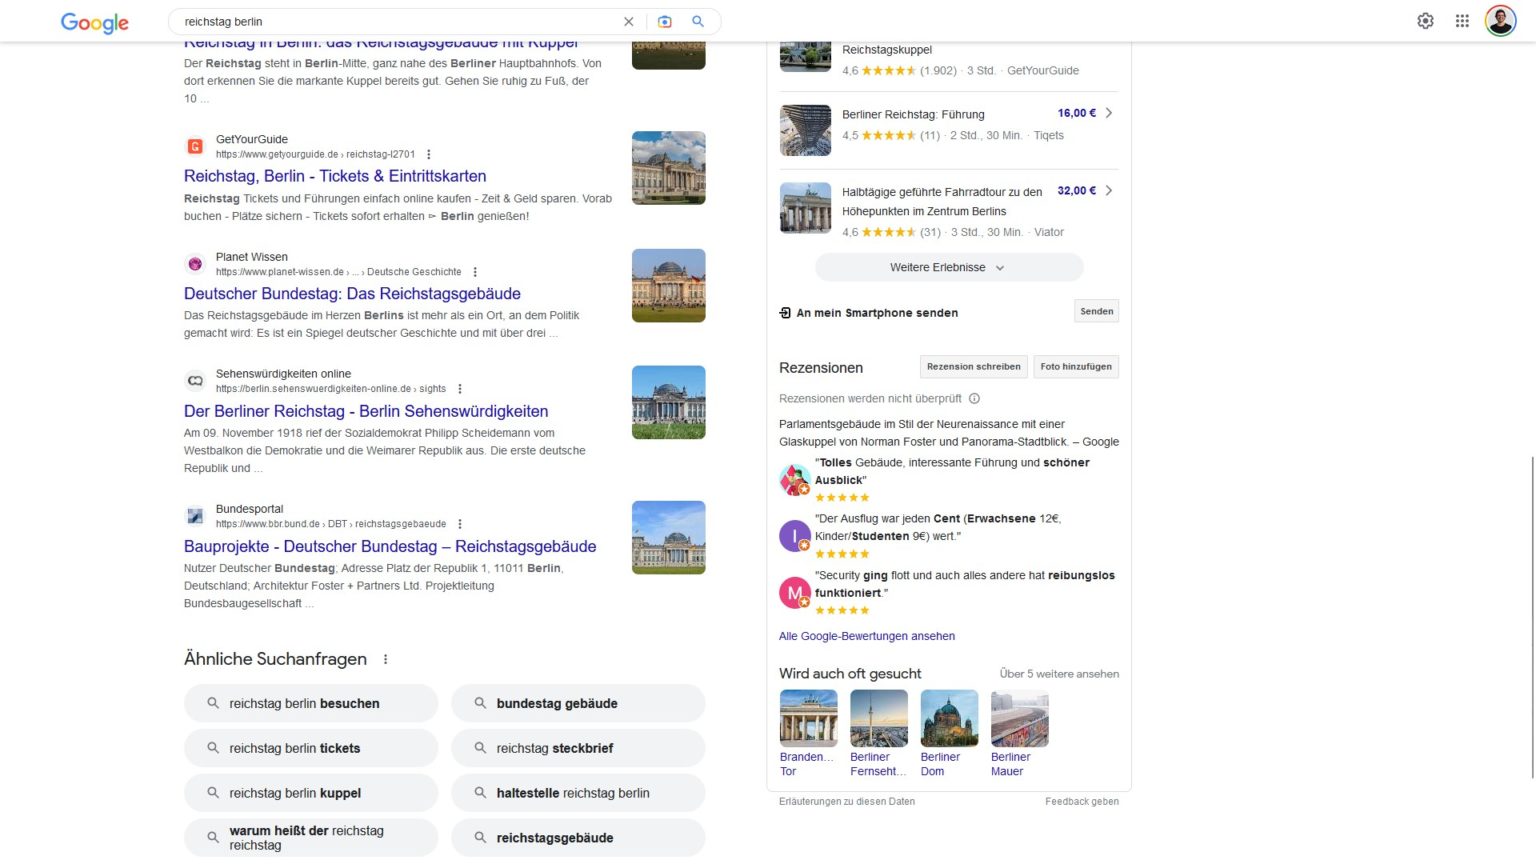Expand Weitere Erlebnisse
This screenshot has width=1536, height=864.
point(948,267)
